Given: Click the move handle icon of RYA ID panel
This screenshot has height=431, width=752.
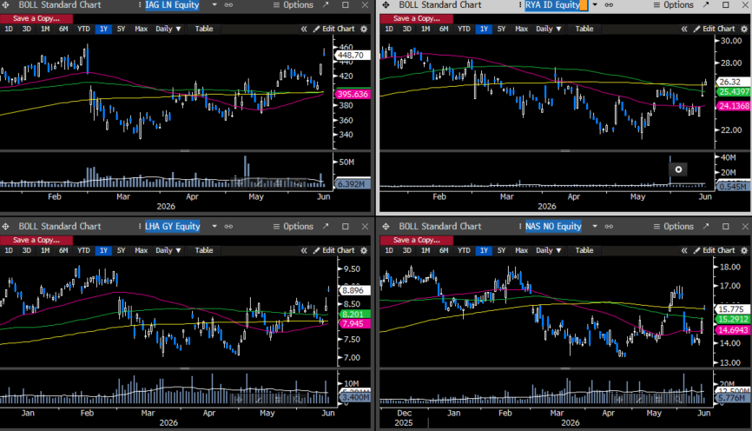Looking at the screenshot, I should pos(386,5).
